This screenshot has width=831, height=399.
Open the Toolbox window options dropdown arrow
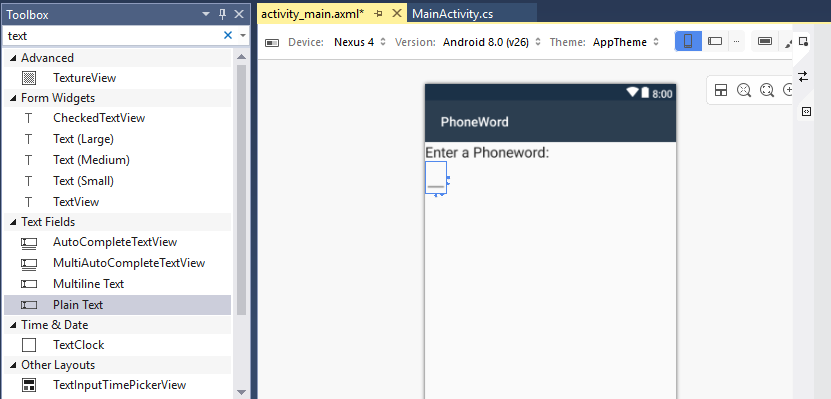[x=206, y=14]
